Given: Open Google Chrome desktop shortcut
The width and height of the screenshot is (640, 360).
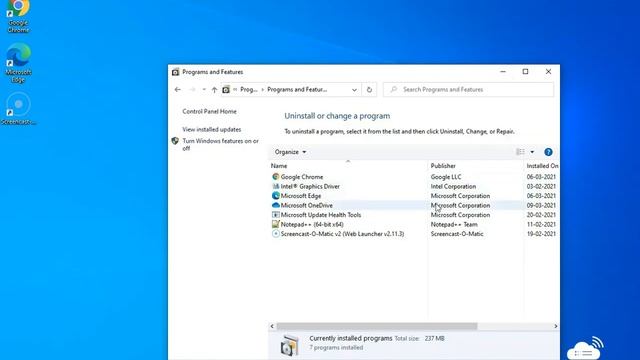Looking at the screenshot, I should 18,16.
